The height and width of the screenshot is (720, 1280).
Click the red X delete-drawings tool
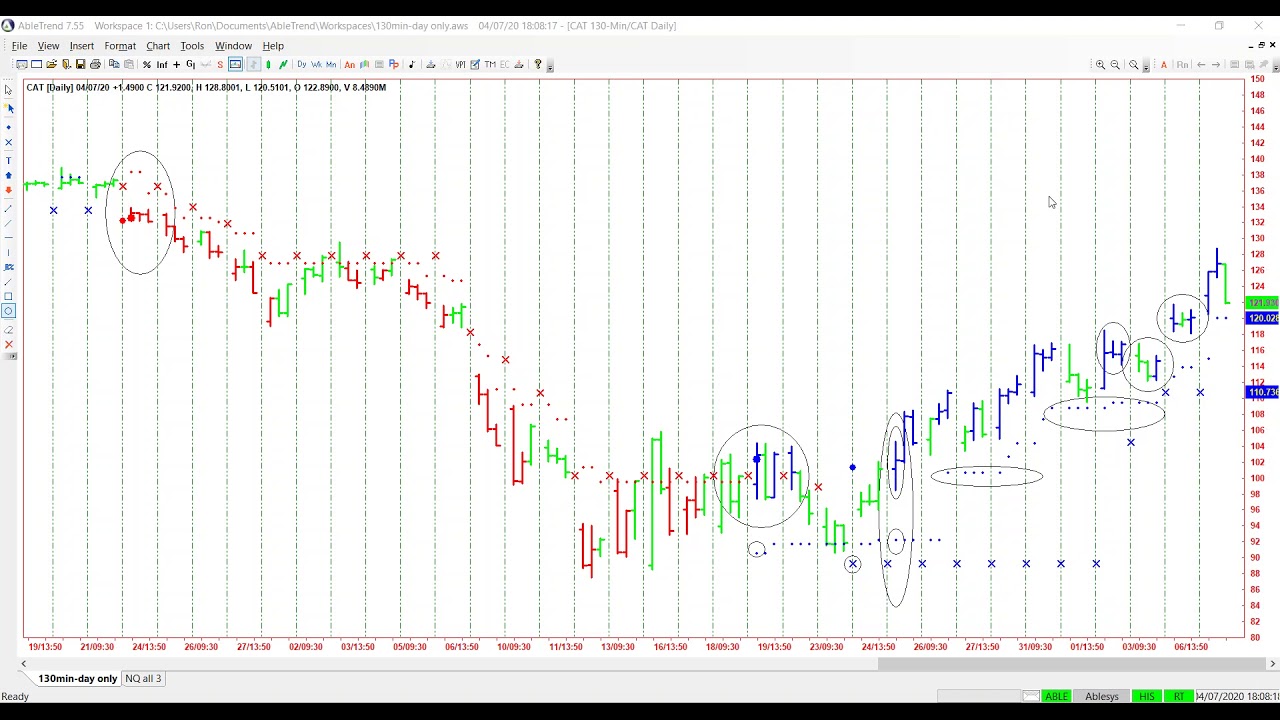coord(8,345)
